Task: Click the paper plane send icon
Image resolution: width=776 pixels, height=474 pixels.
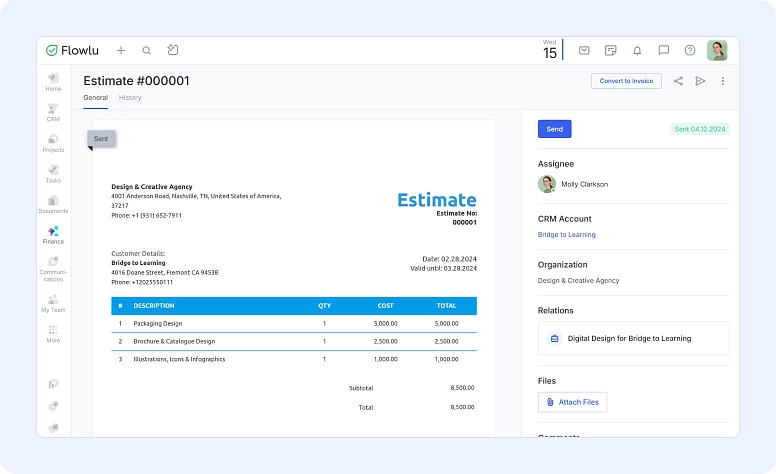Action: 700,81
